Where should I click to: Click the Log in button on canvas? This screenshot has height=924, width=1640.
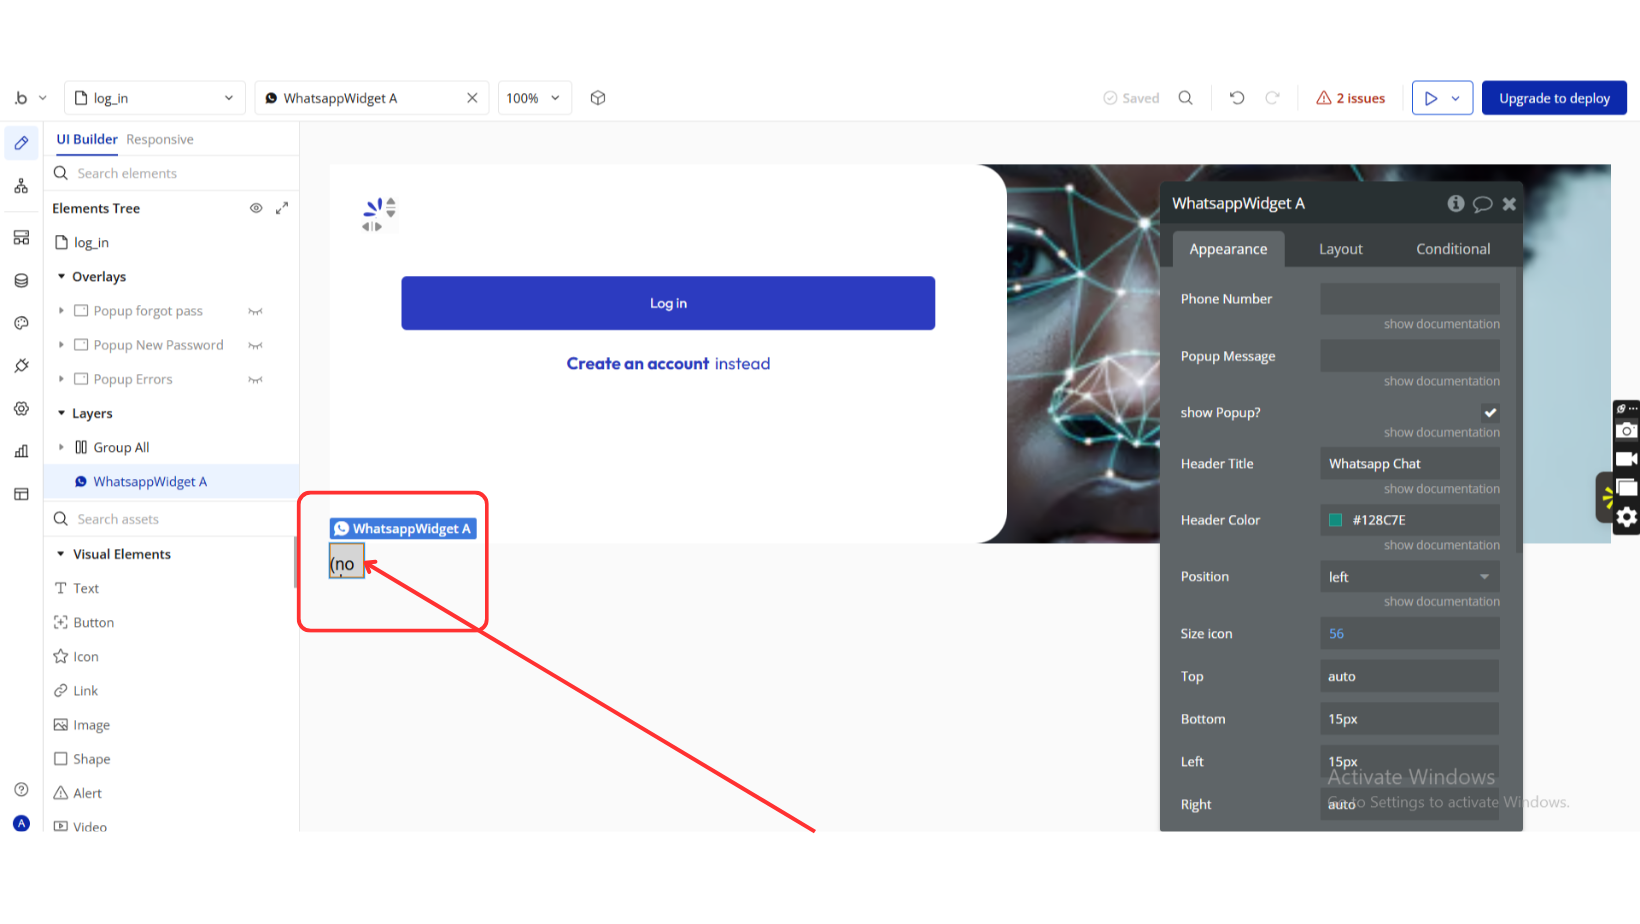tap(668, 303)
